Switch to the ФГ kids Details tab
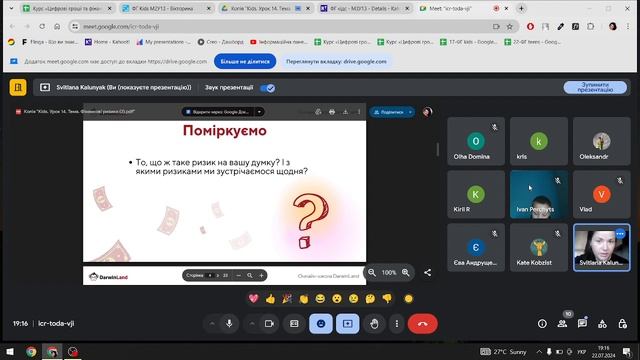 coord(365,8)
